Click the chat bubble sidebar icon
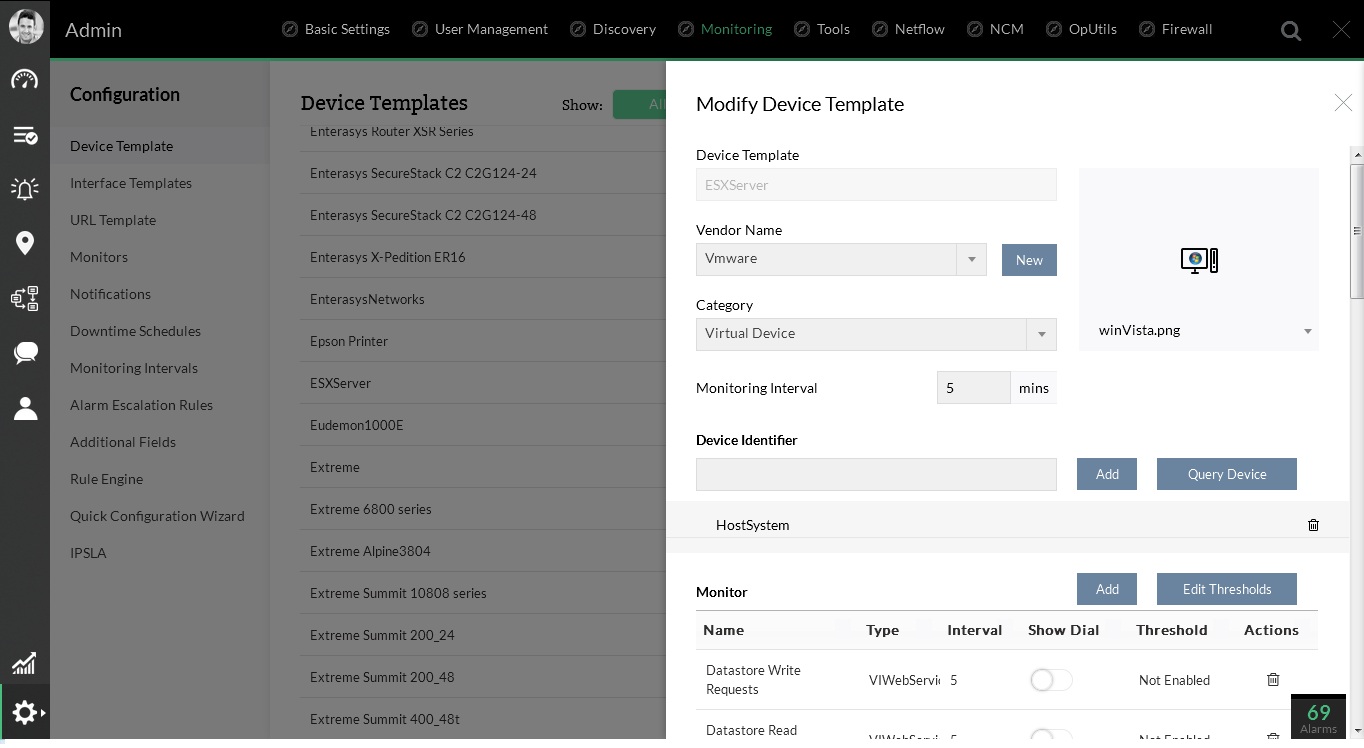Image resolution: width=1364 pixels, height=748 pixels. click(x=25, y=352)
